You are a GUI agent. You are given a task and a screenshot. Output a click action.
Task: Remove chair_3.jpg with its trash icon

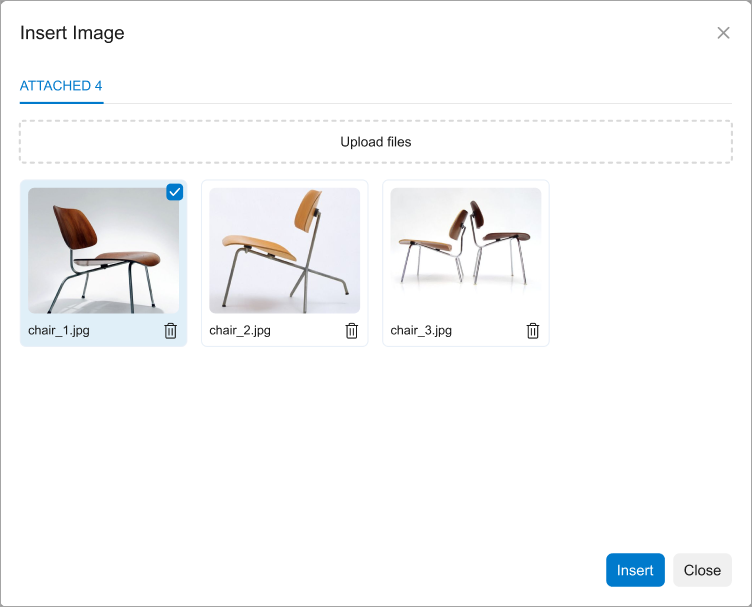tap(532, 331)
